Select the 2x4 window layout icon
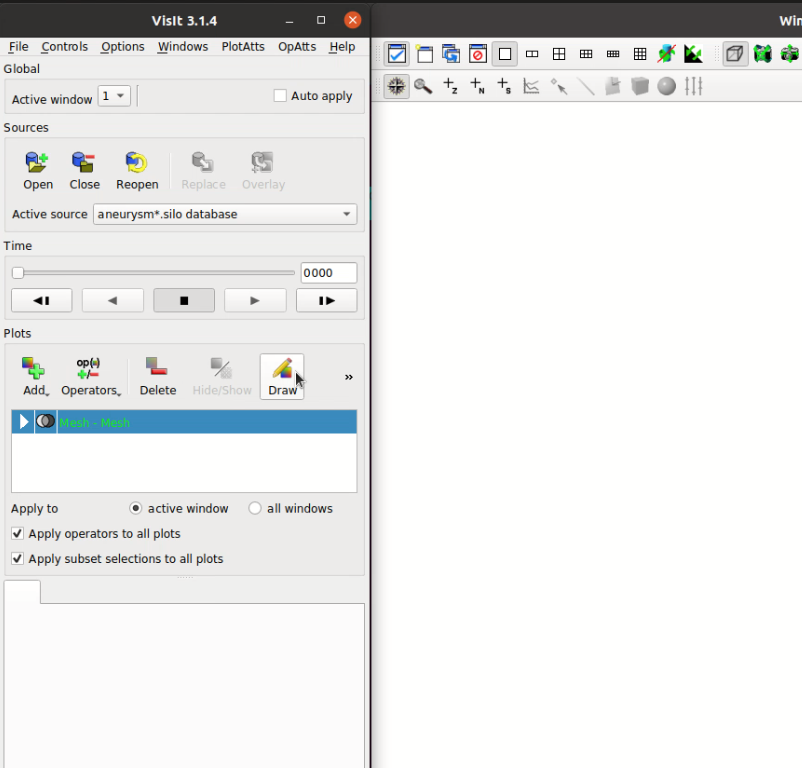The height and width of the screenshot is (768, 802). pos(613,54)
